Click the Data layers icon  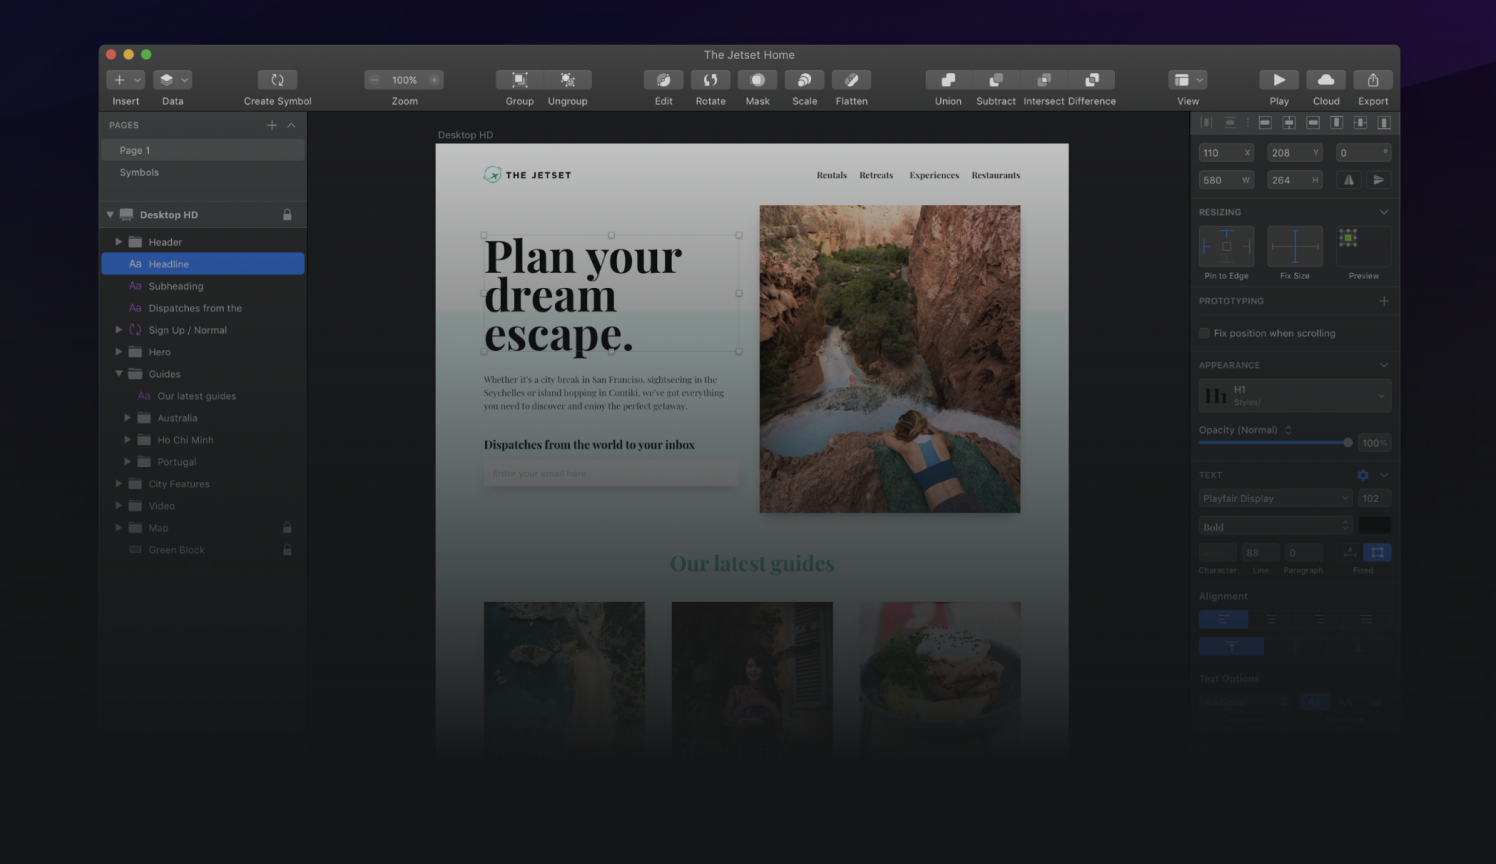click(x=167, y=80)
